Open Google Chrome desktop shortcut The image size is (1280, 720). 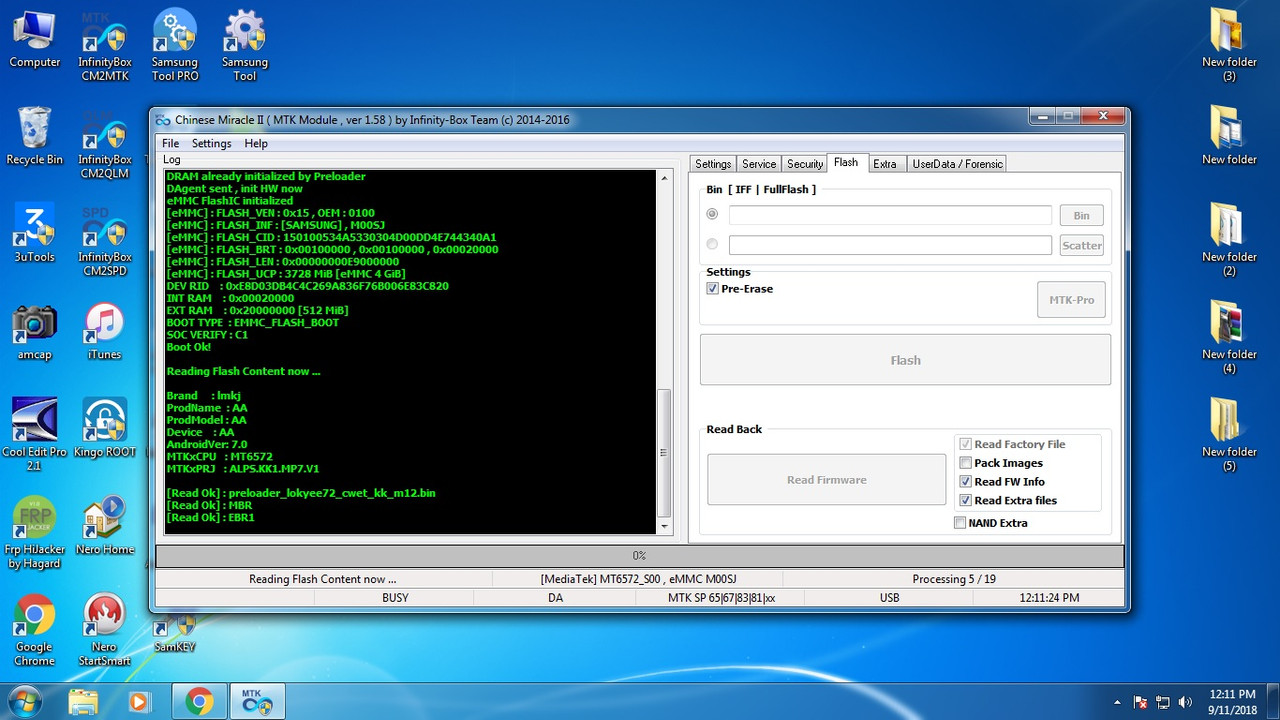point(34,631)
